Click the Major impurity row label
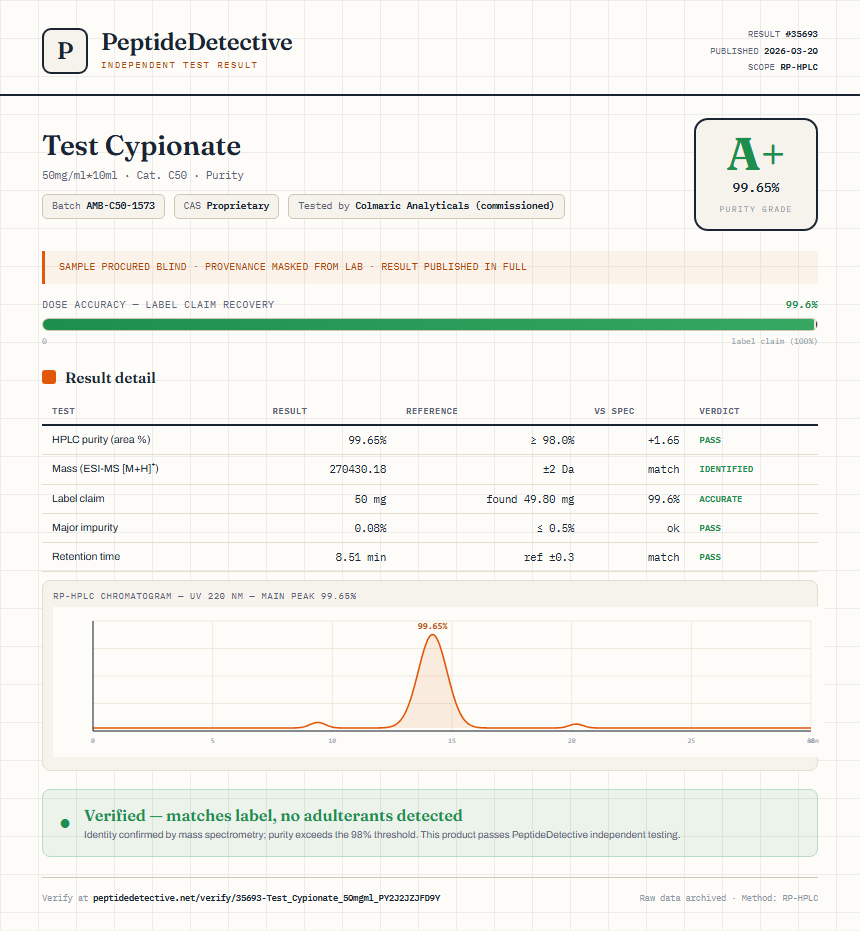 point(85,527)
